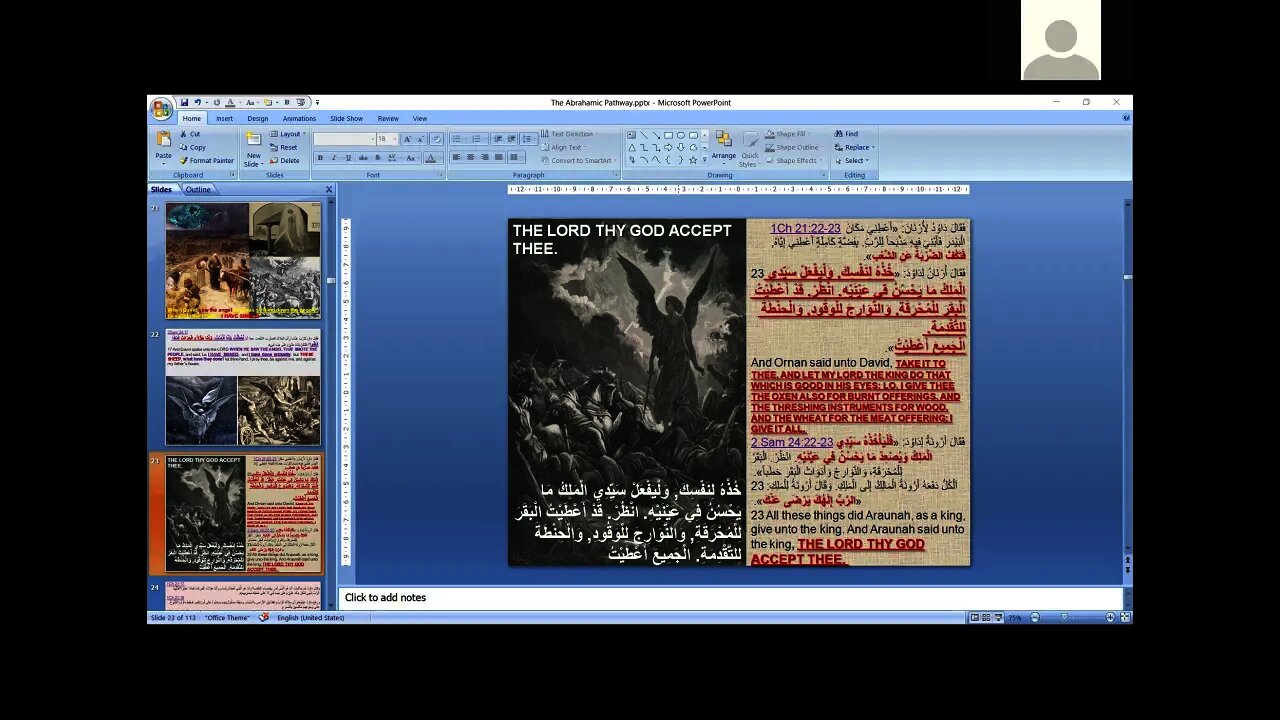Viewport: 1280px width, 720px height.
Task: Toggle Italic formatting
Action: [x=334, y=157]
